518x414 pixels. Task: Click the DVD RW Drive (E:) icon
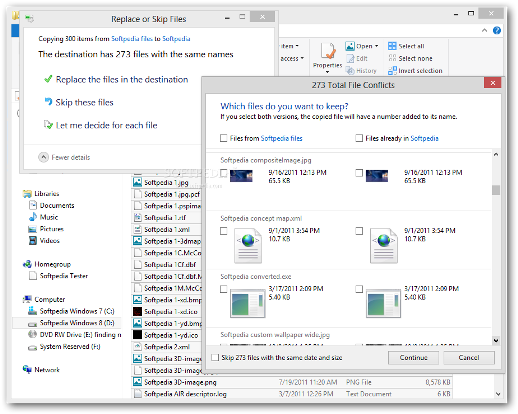click(33, 334)
